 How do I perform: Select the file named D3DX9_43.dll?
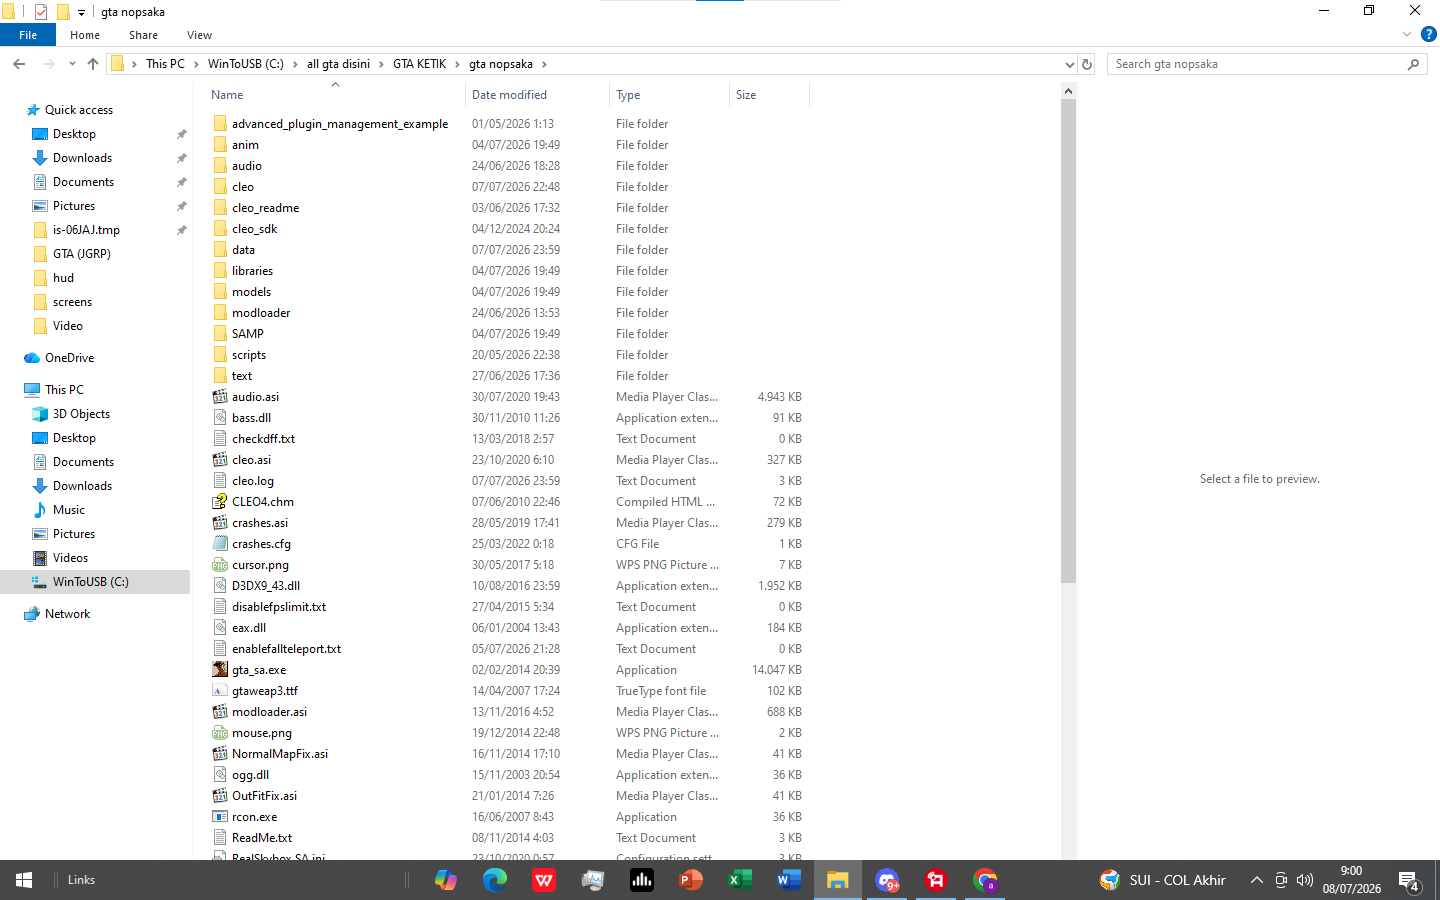[x=266, y=586]
